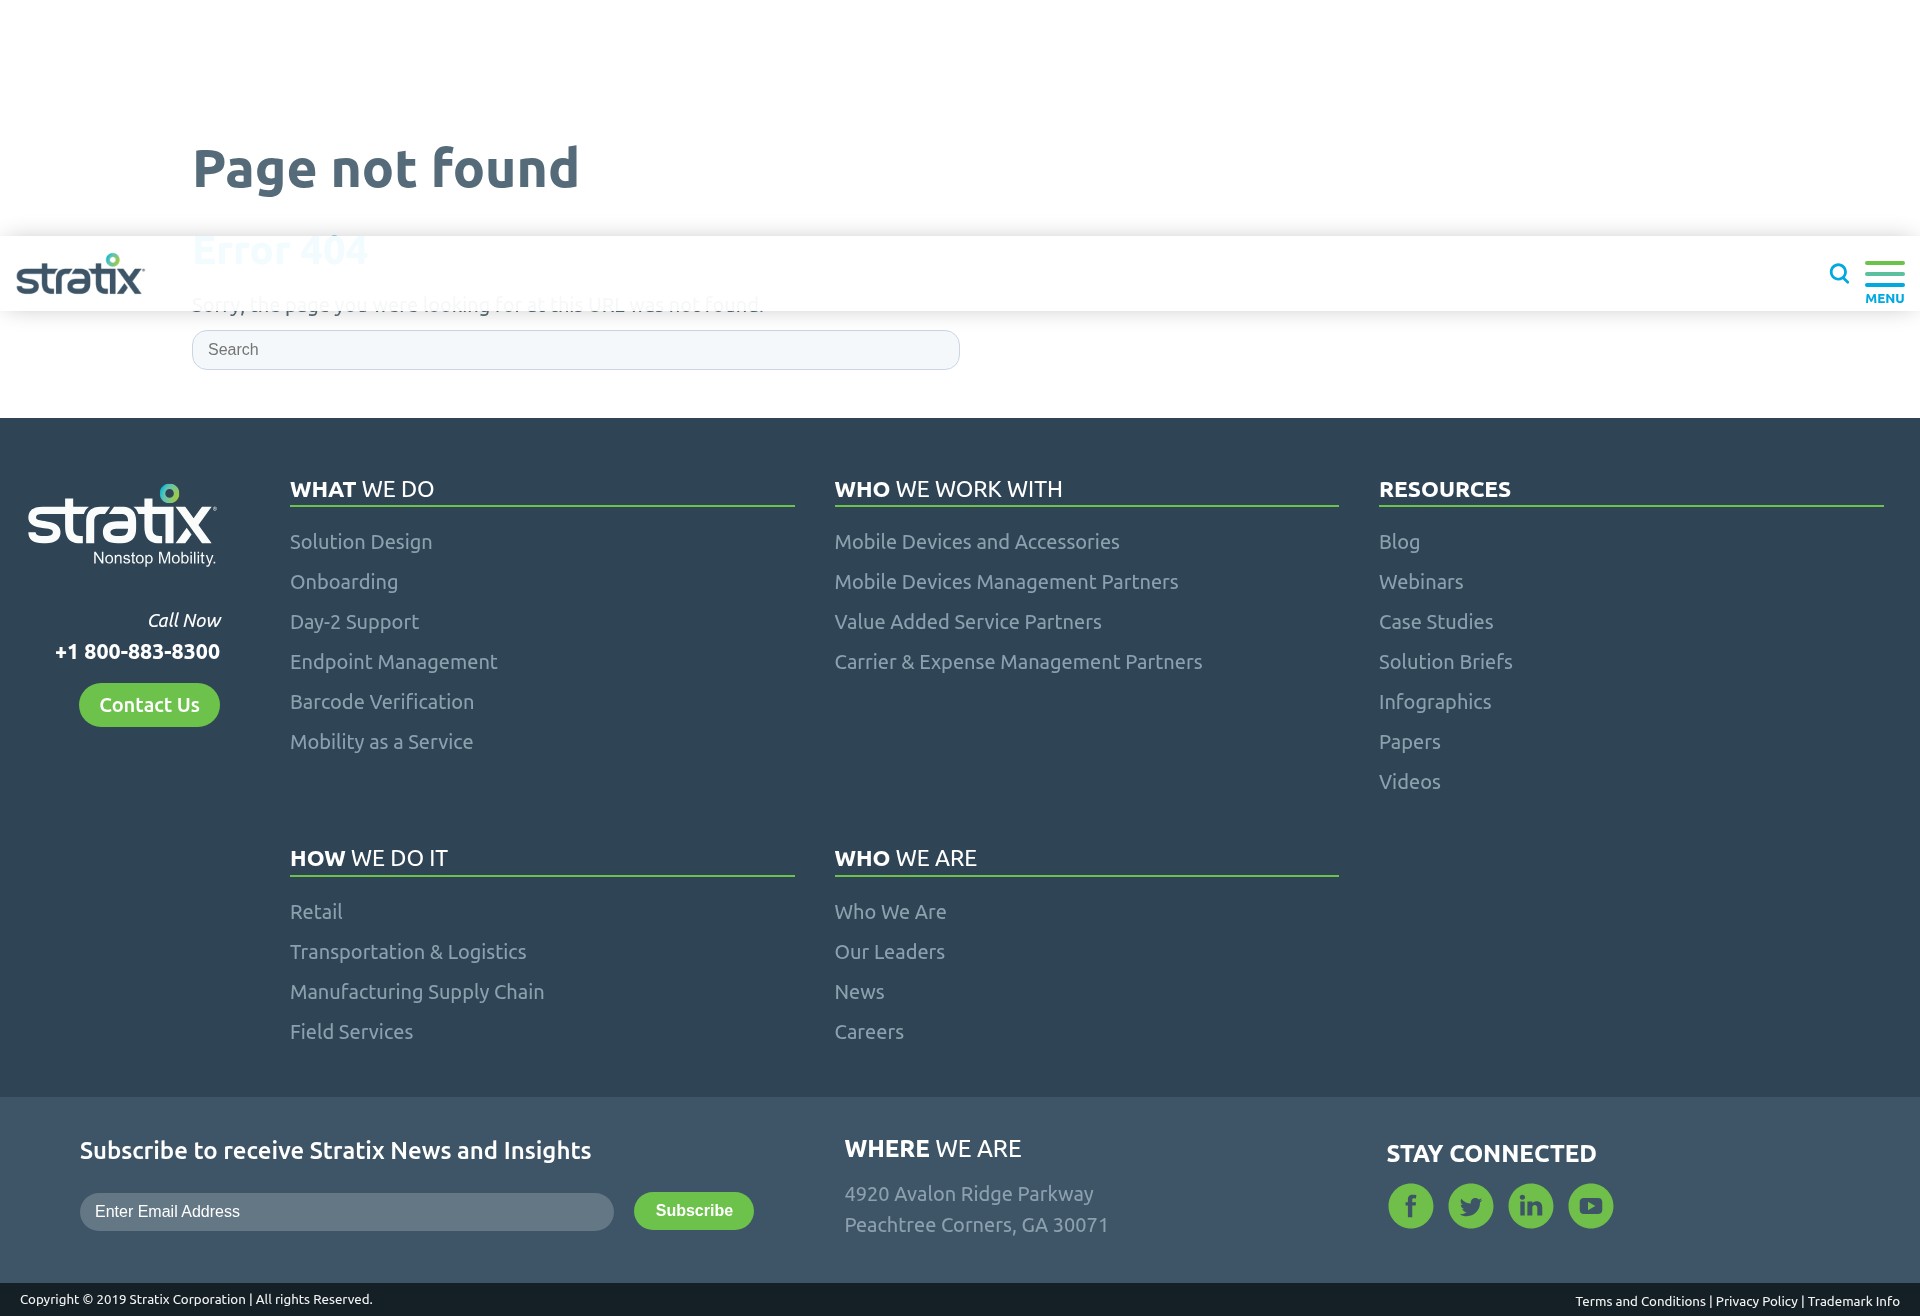Go to Value Added Service Partners
The image size is (1920, 1316).
[x=968, y=622]
